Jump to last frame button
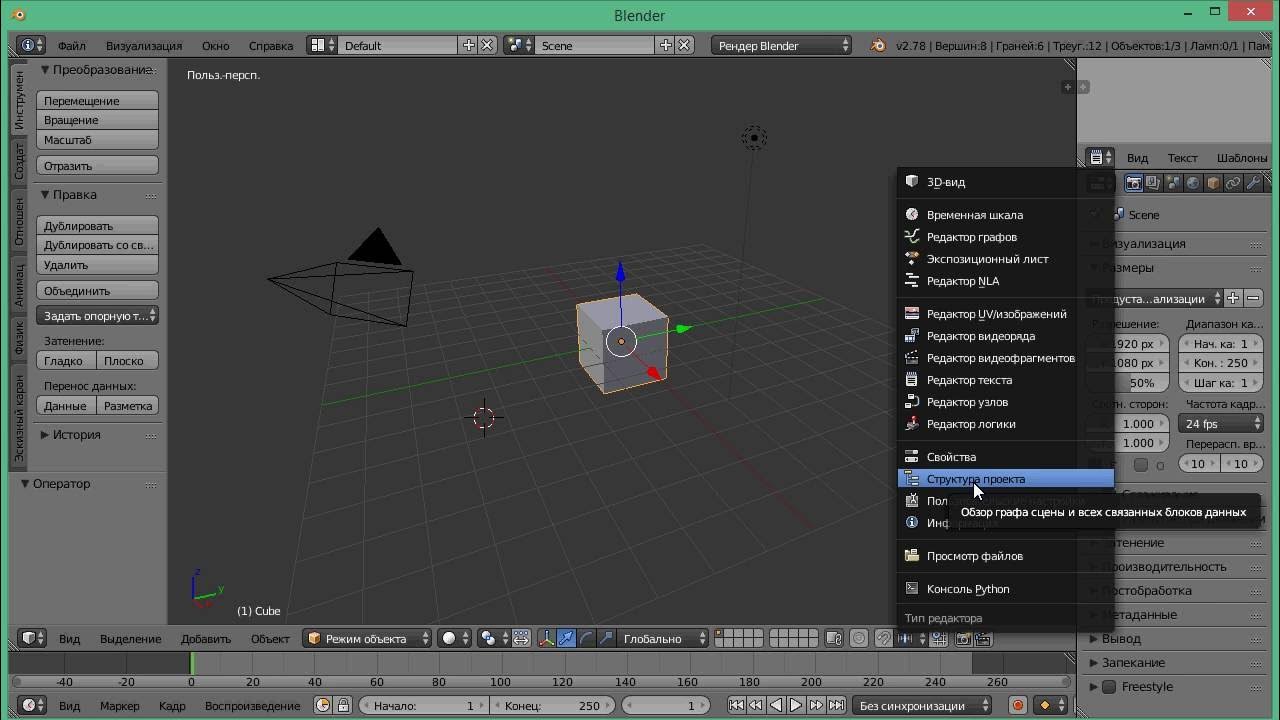Image resolution: width=1280 pixels, height=720 pixels. point(837,706)
